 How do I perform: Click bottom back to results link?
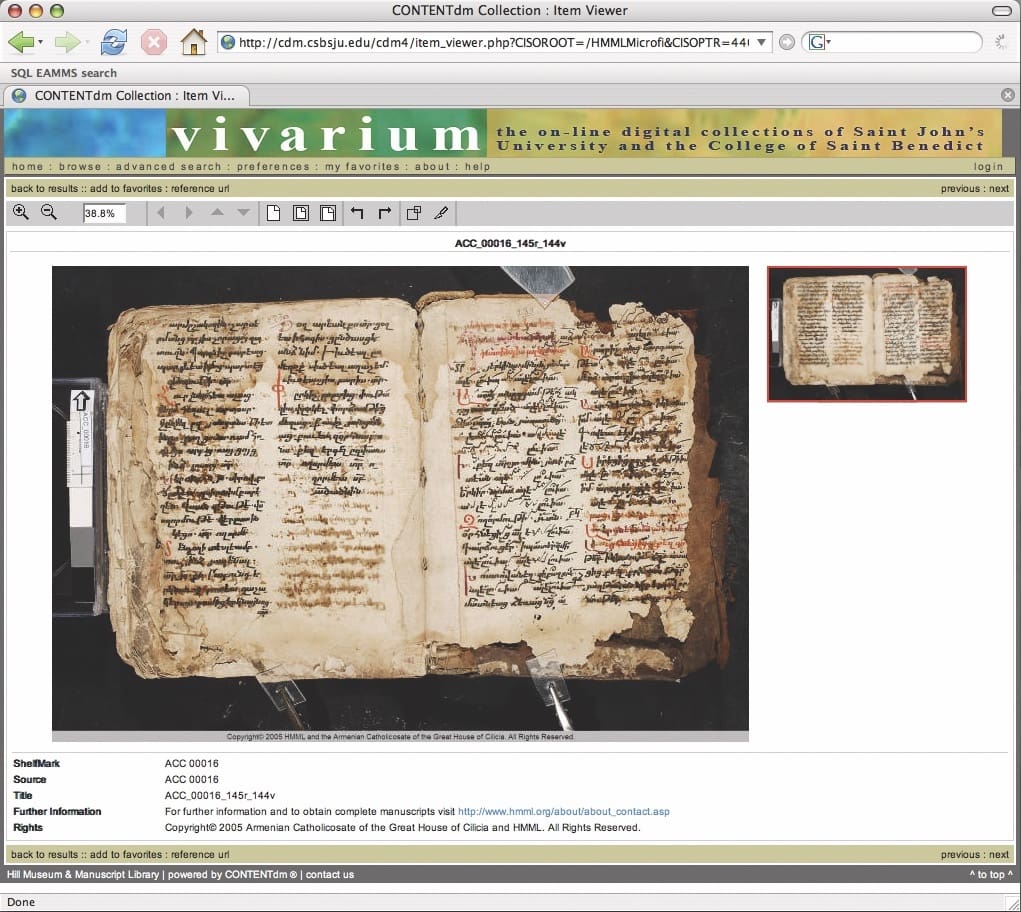pos(44,854)
